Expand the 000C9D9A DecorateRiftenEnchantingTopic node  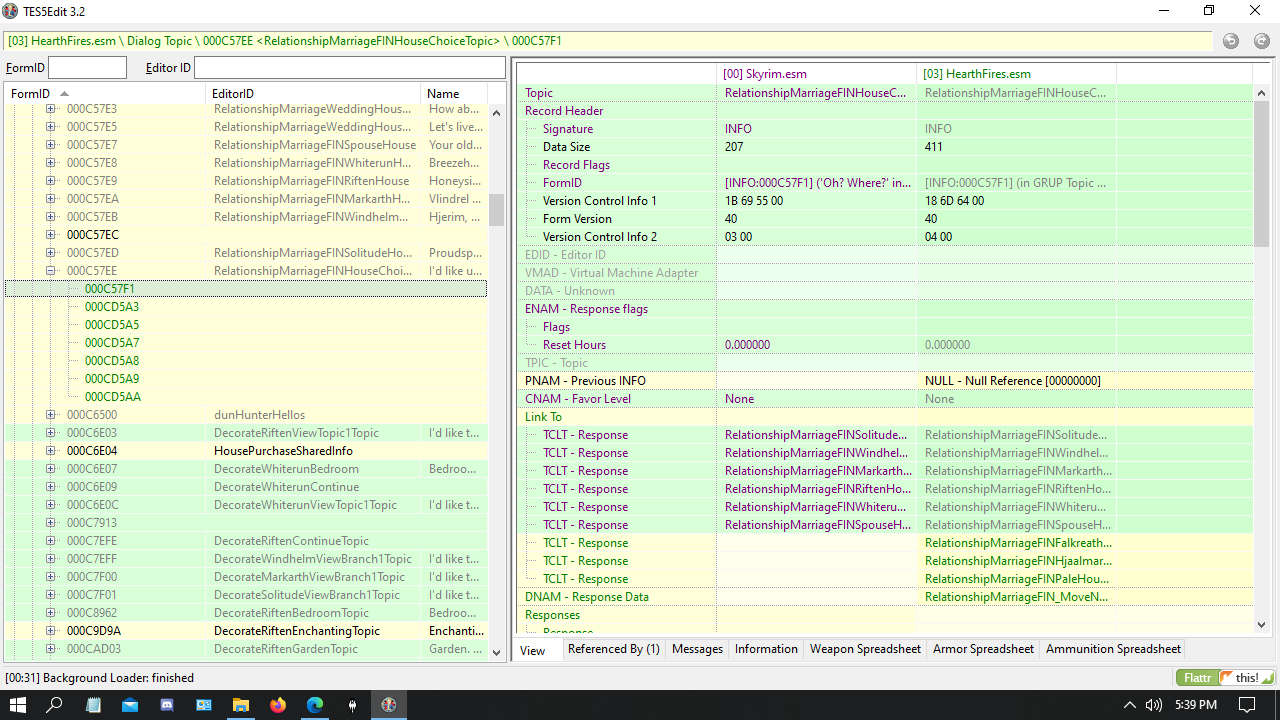tap(50, 631)
